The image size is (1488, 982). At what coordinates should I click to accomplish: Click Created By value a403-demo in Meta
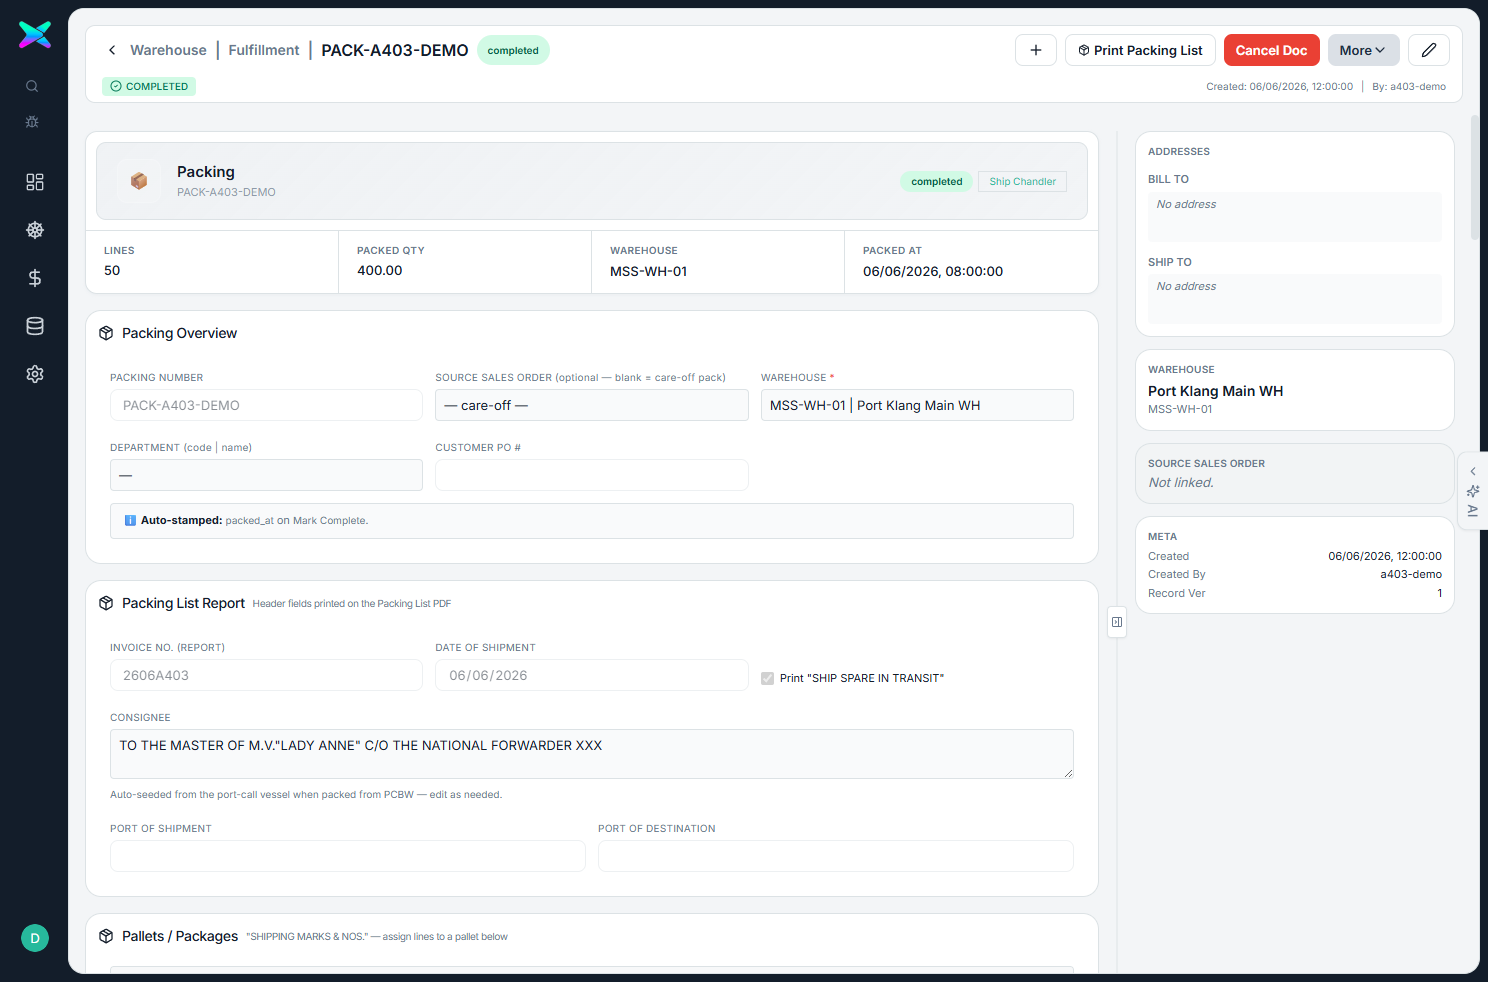coord(1411,574)
